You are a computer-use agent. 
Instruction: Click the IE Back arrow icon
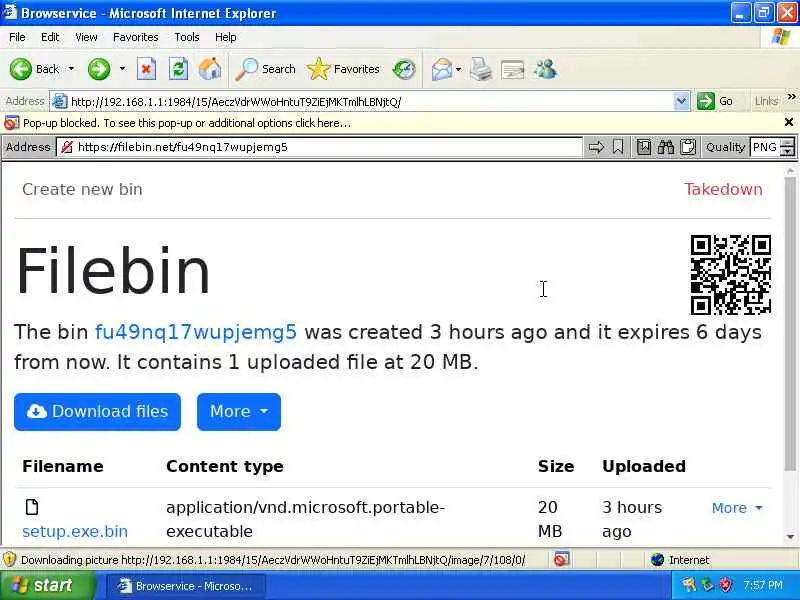(21, 69)
